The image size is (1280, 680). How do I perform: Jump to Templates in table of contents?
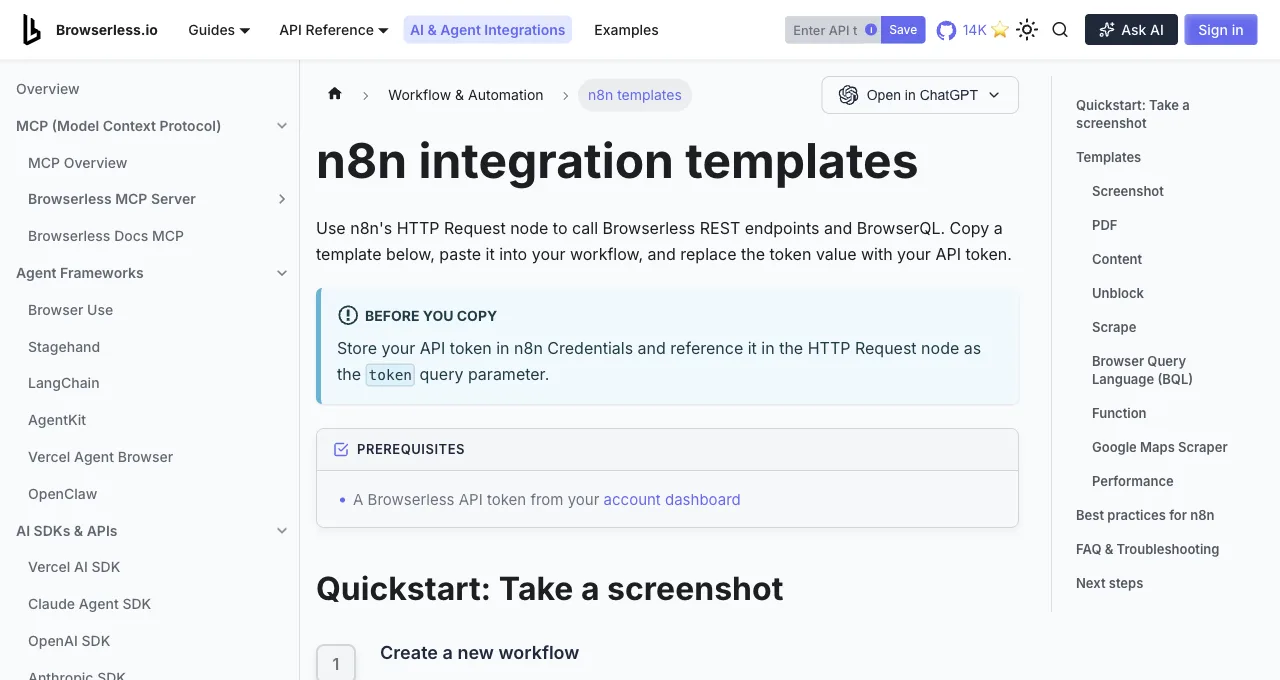[x=1108, y=157]
